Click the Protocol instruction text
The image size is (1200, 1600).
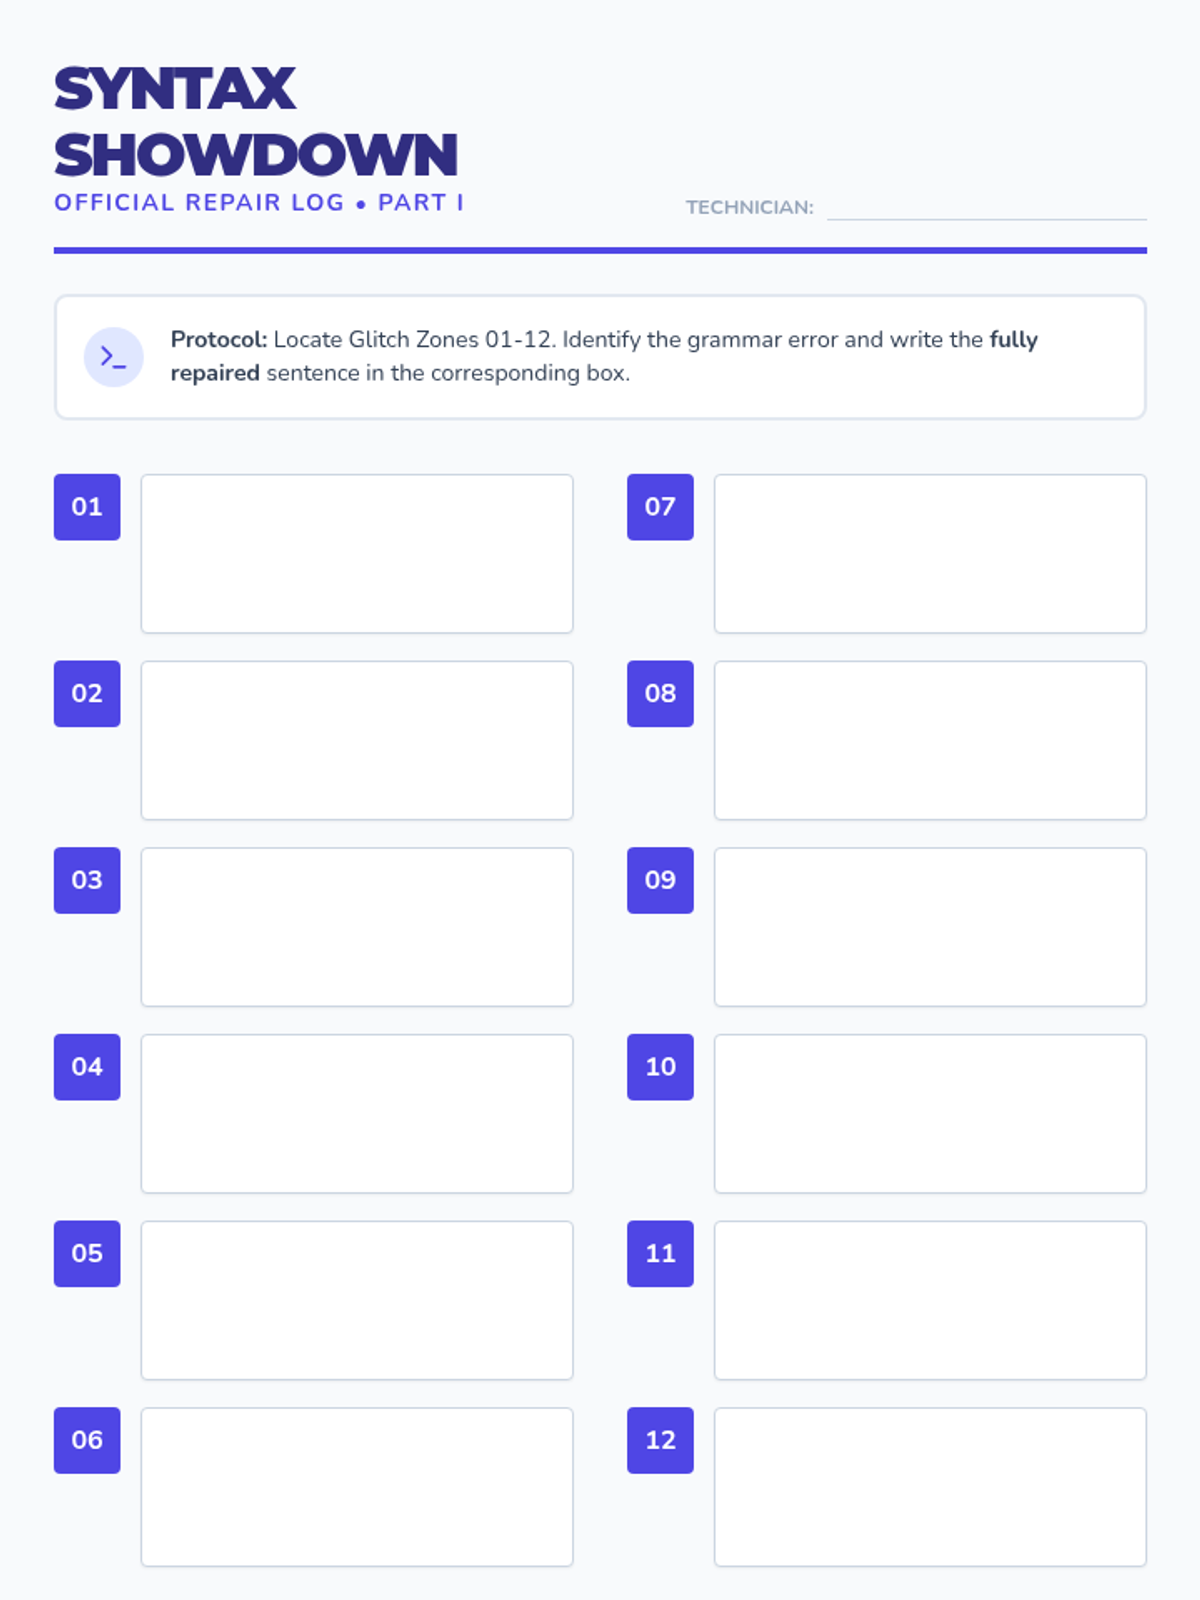click(x=603, y=356)
